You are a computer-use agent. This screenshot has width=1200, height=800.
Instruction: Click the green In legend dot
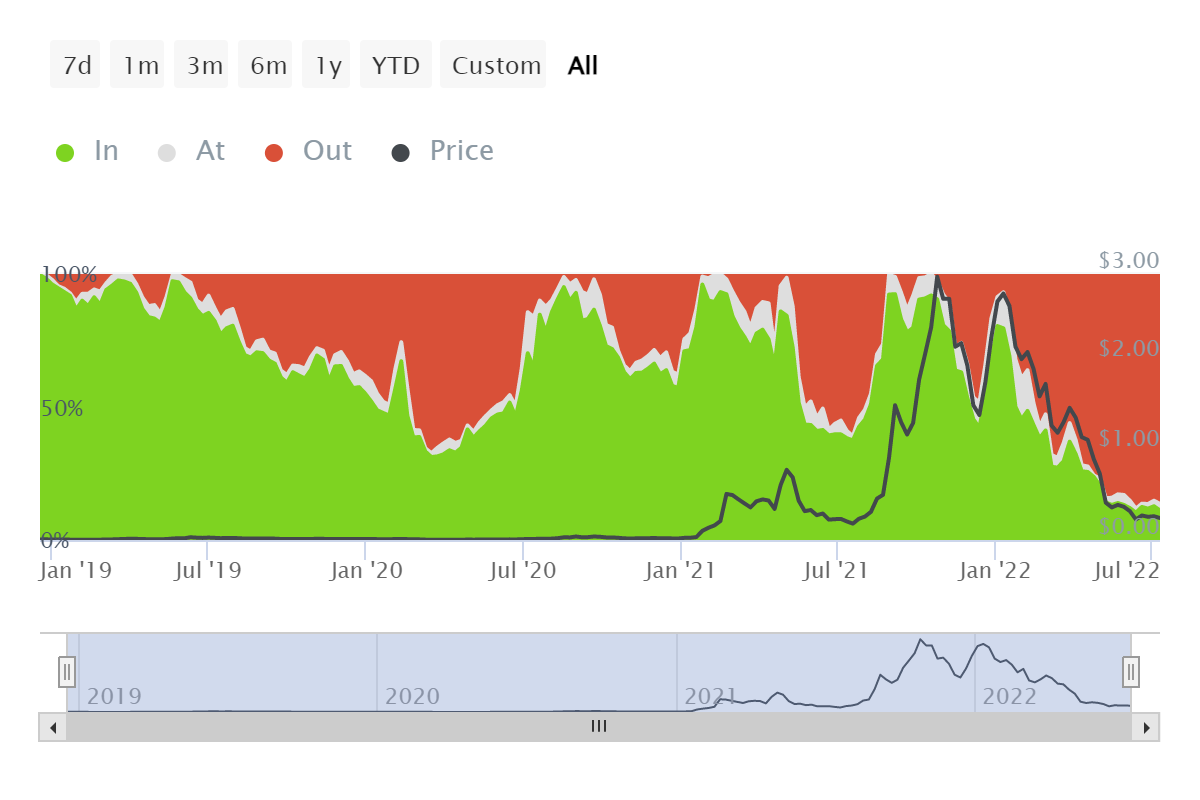(x=65, y=153)
